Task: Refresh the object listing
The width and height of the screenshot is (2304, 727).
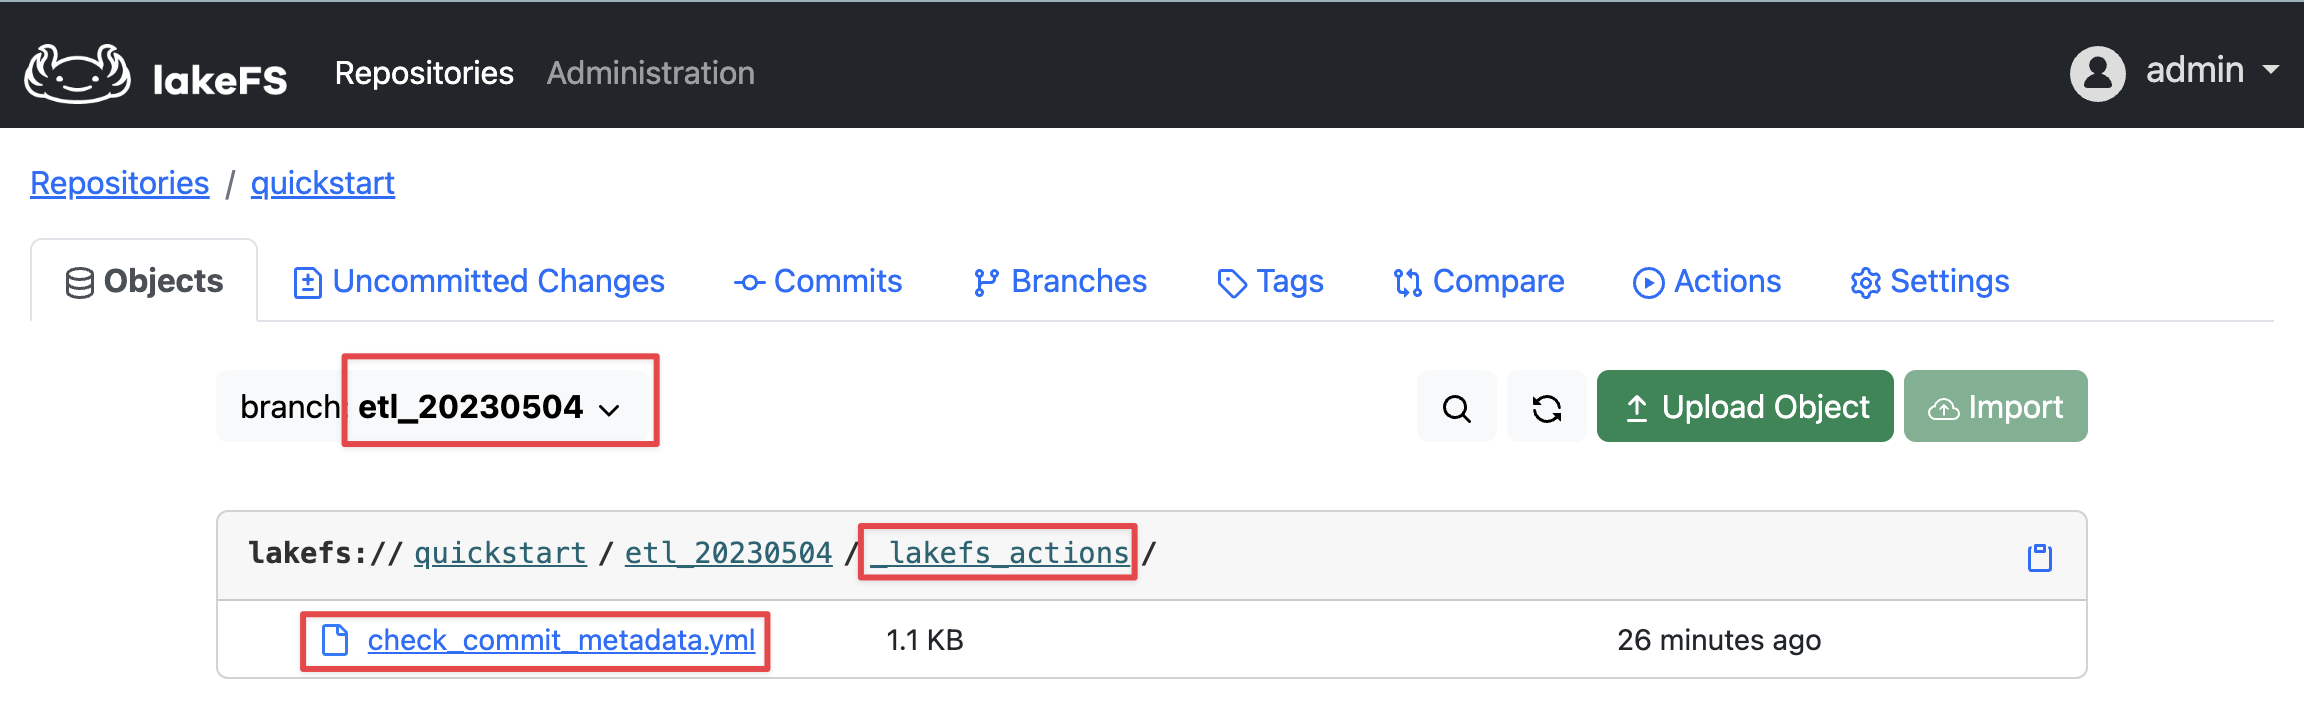Action: 1545,406
